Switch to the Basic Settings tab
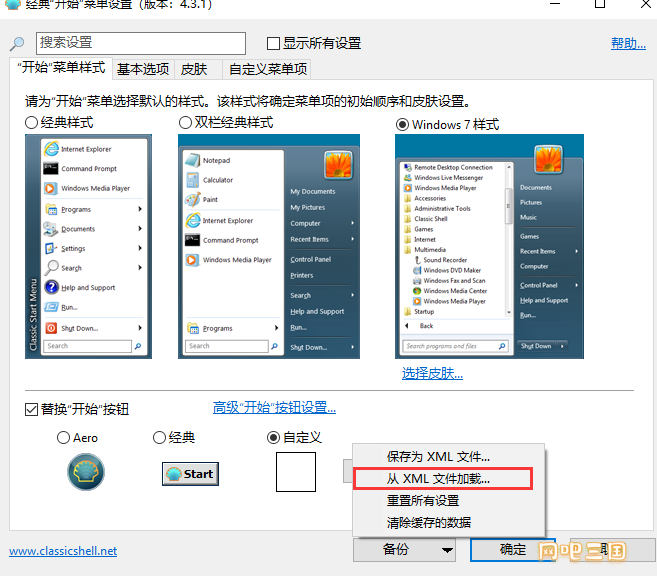The width and height of the screenshot is (657, 576). pyautogui.click(x=143, y=69)
